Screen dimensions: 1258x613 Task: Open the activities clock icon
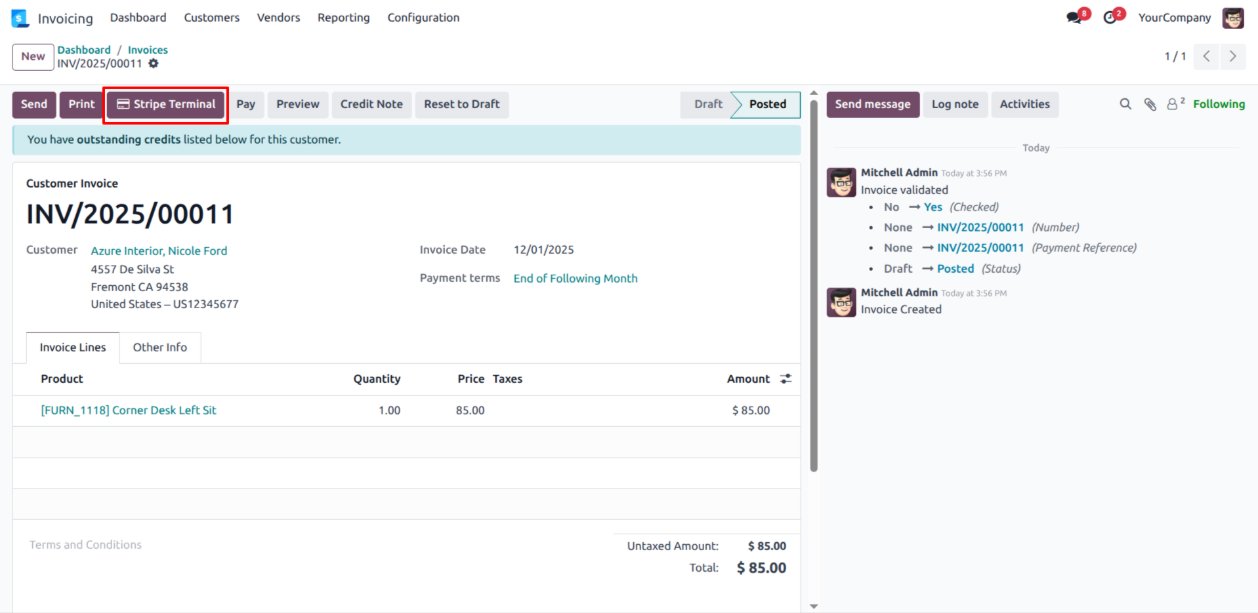(x=1110, y=18)
